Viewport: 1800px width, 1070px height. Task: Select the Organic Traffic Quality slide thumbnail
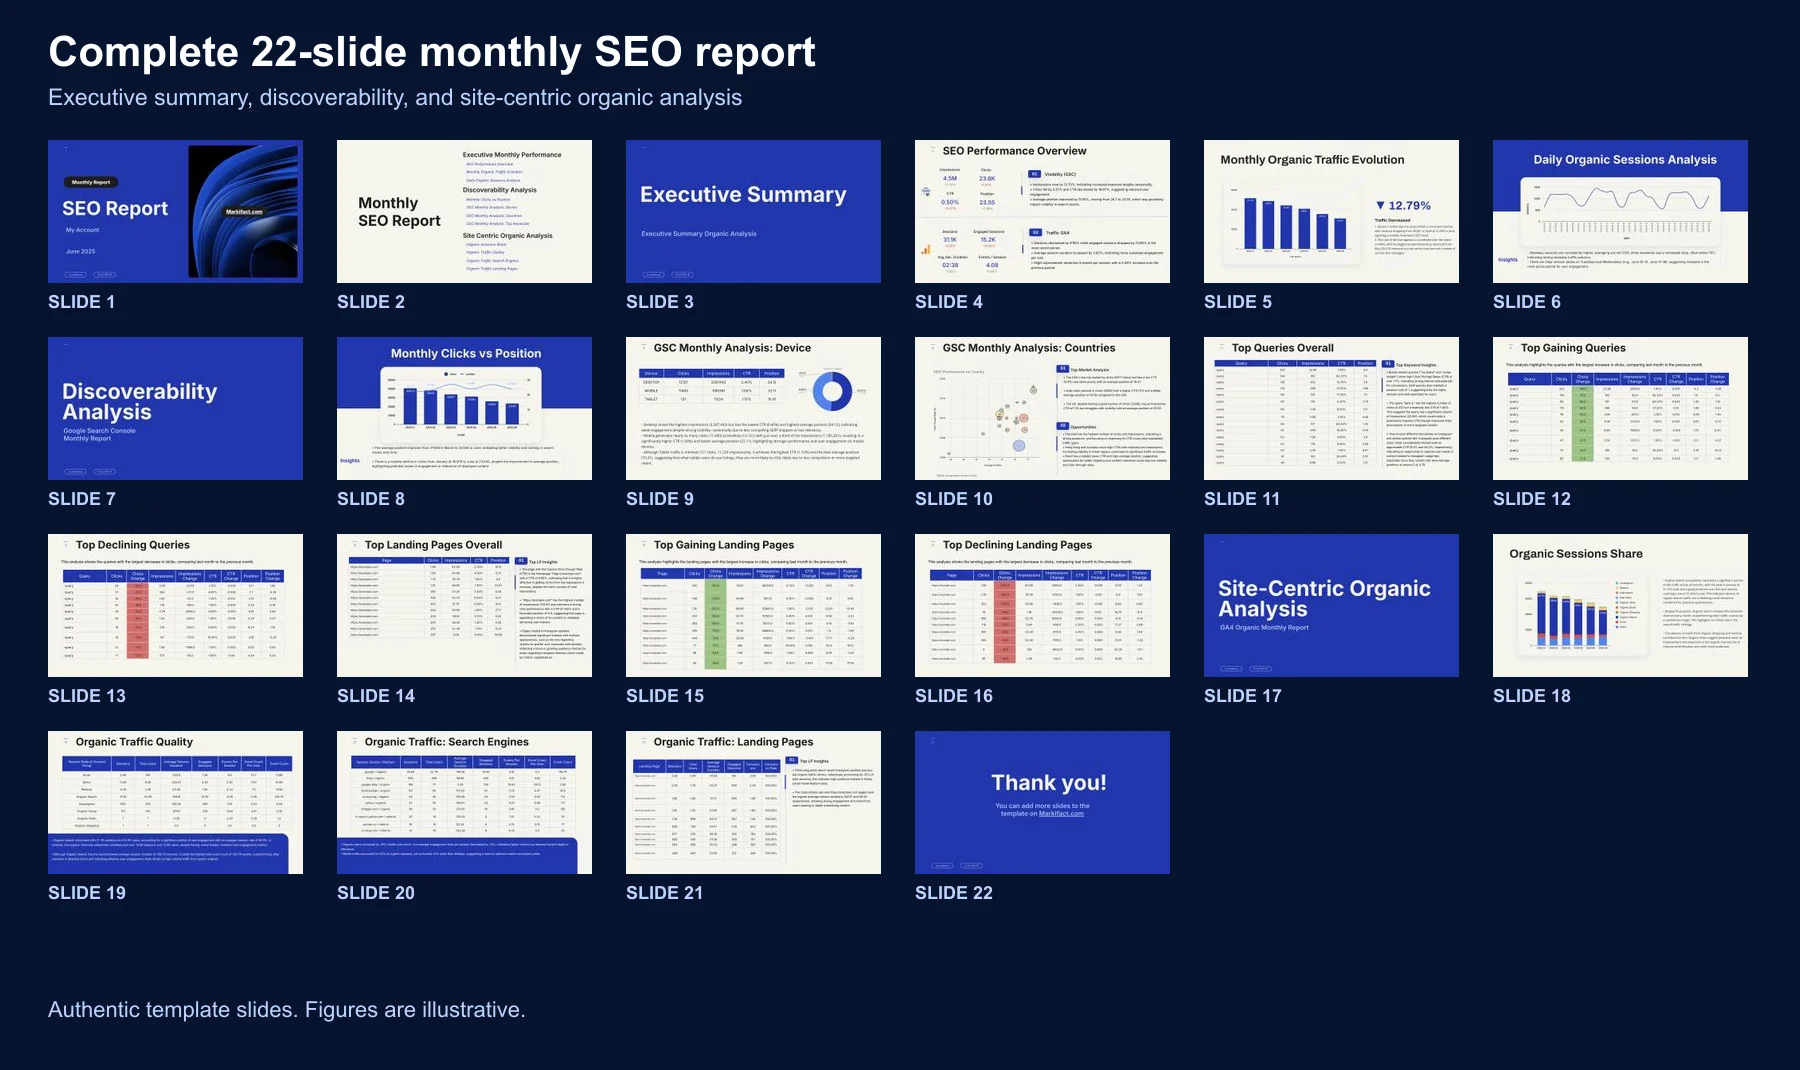tap(175, 802)
